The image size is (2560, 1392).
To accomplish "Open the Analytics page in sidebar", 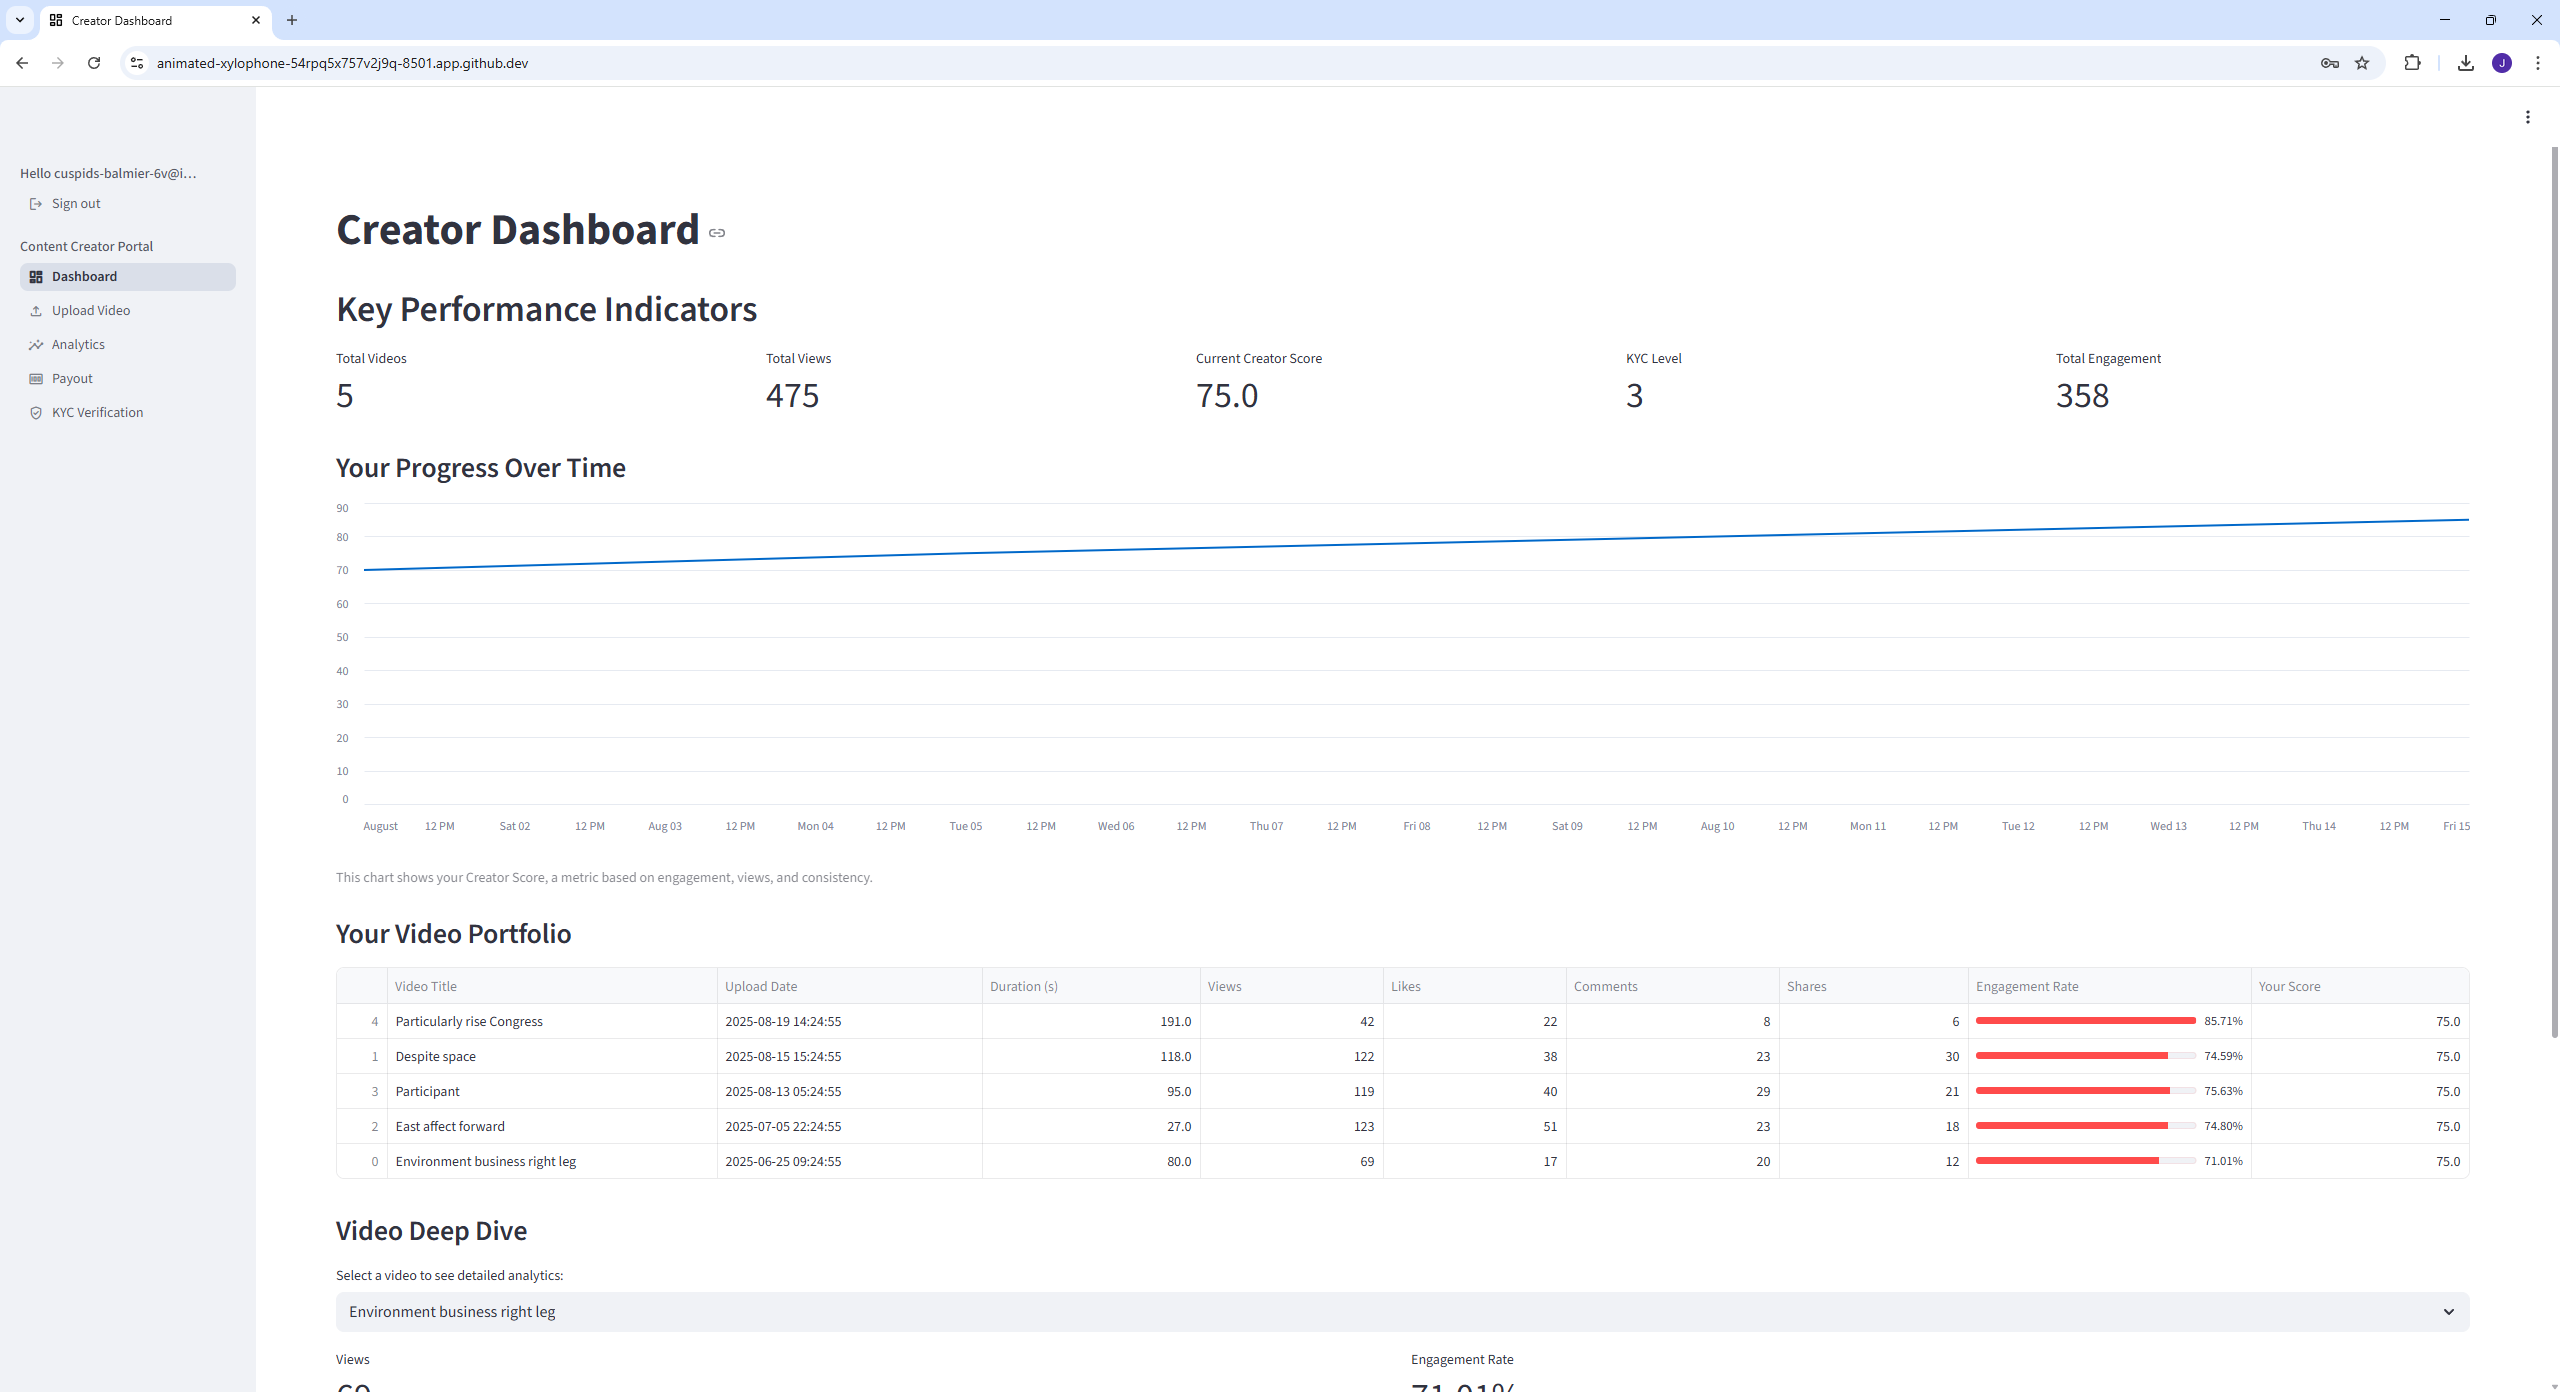I will [x=78, y=345].
